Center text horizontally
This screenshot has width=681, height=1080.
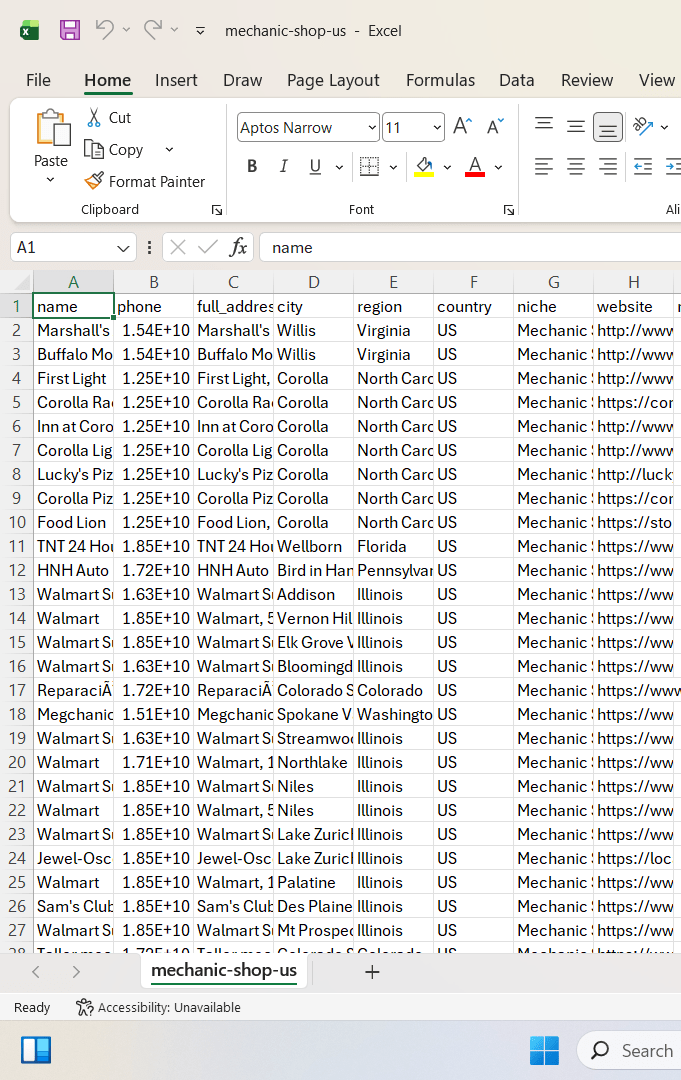[576, 166]
